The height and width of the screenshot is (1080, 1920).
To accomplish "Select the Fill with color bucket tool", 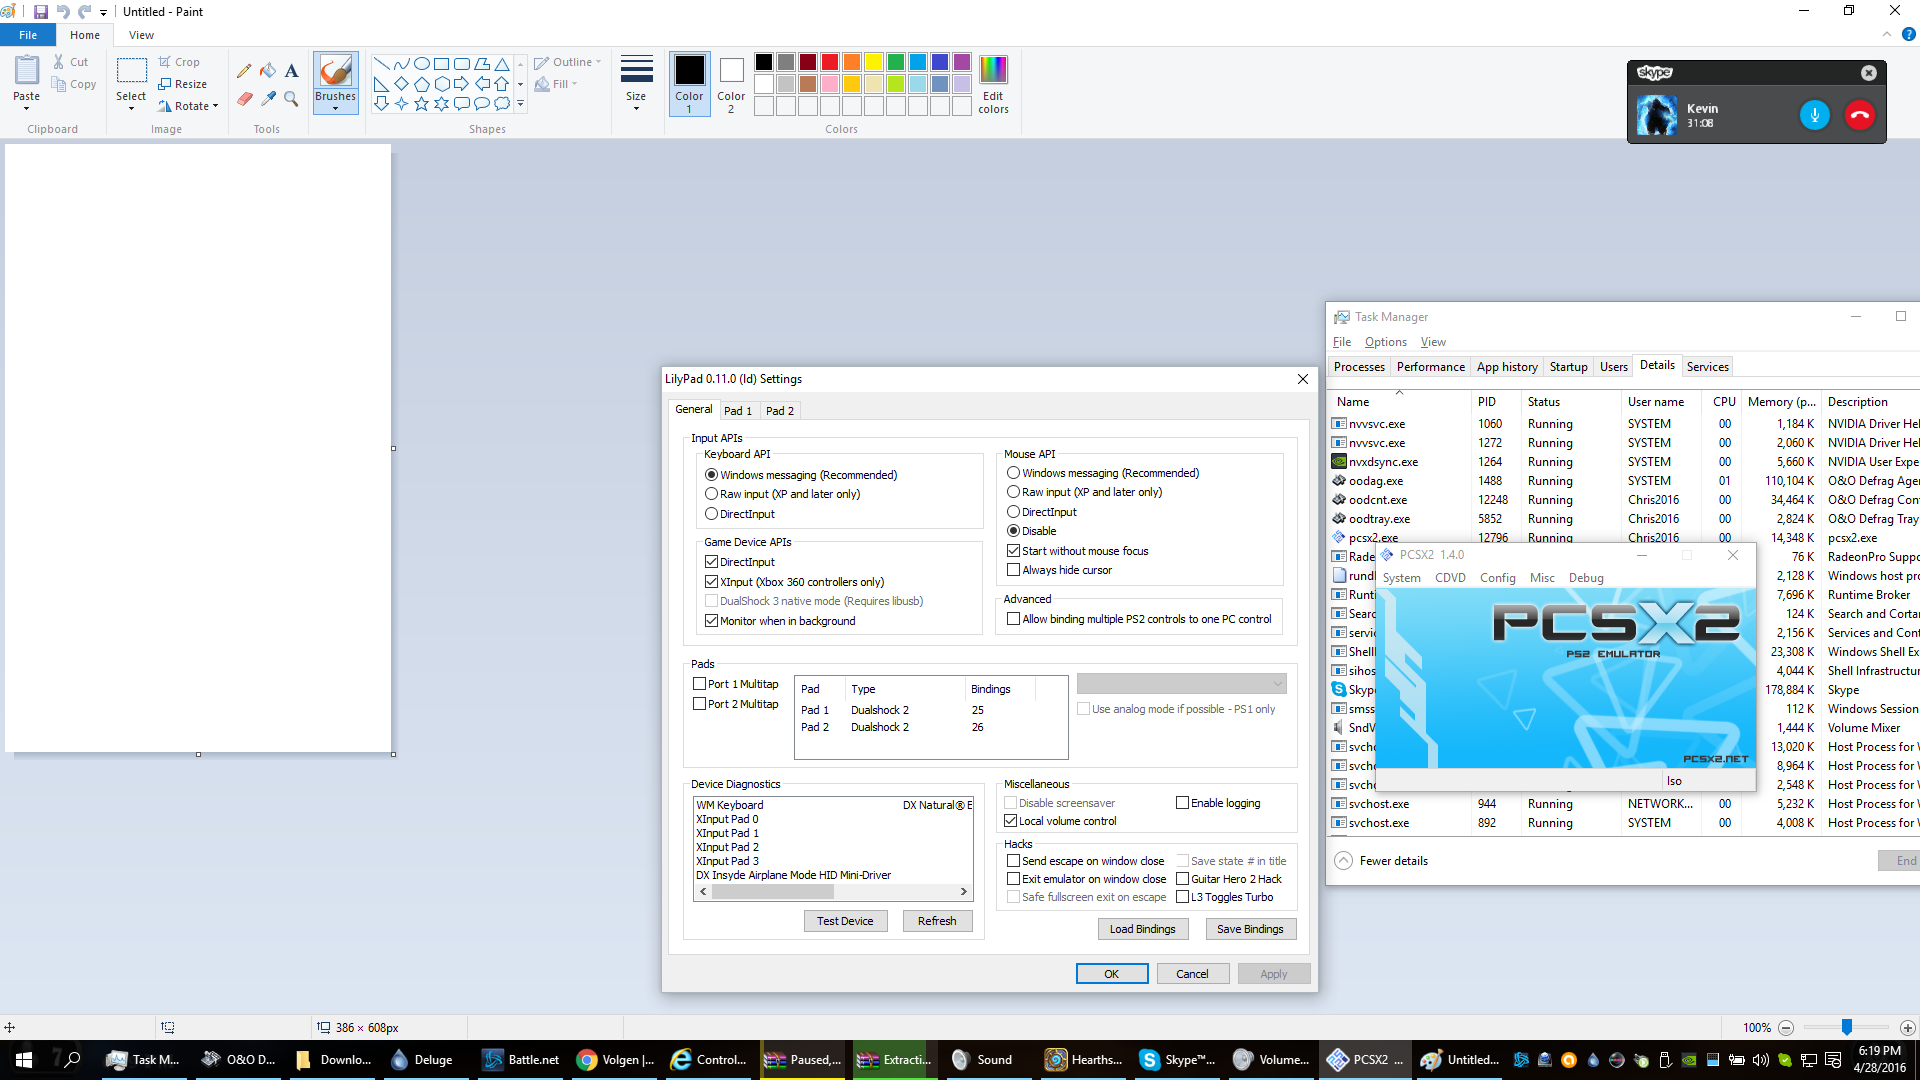I will point(268,71).
